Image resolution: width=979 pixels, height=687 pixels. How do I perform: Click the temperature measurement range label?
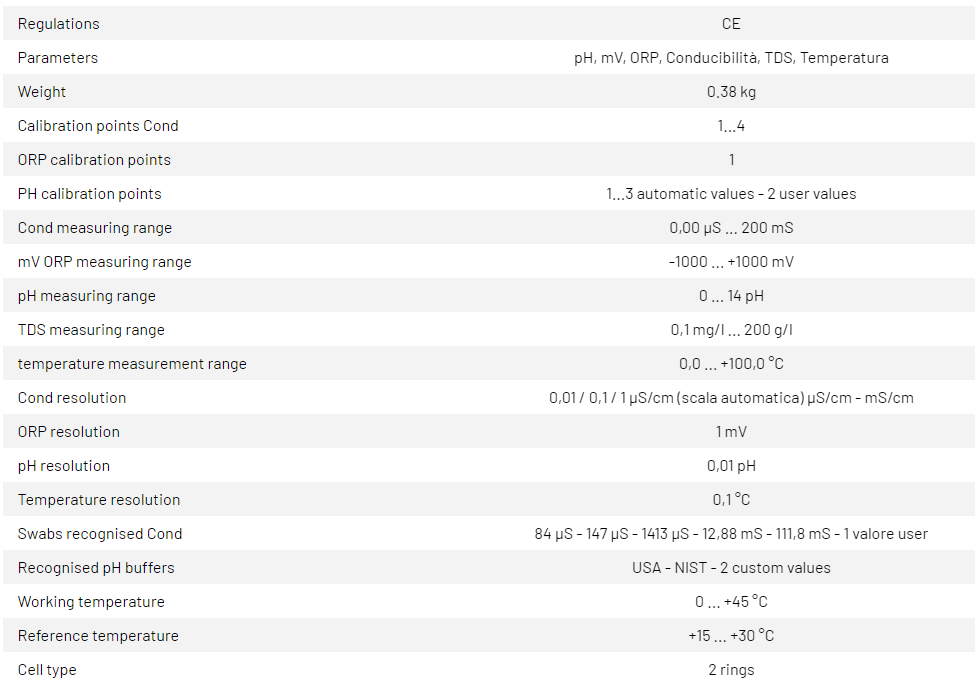[132, 364]
